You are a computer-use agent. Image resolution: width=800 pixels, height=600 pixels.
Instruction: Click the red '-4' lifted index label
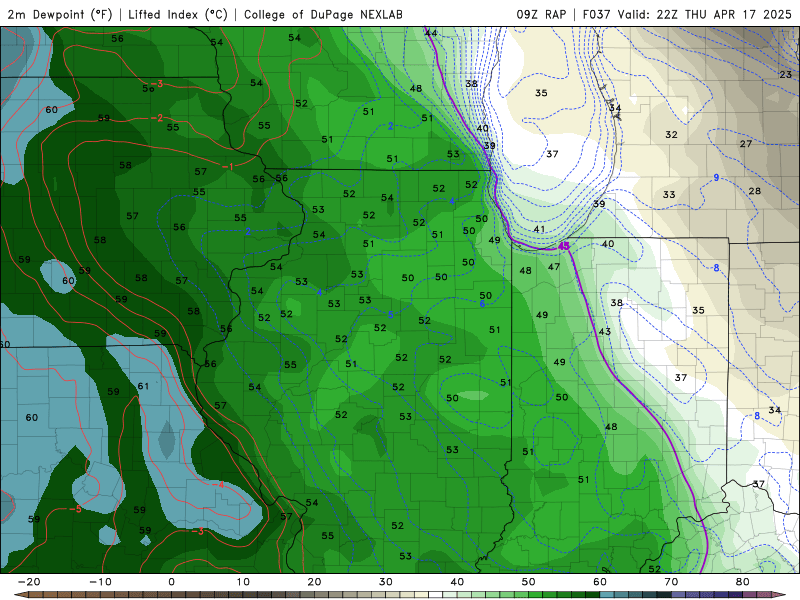coord(218,485)
